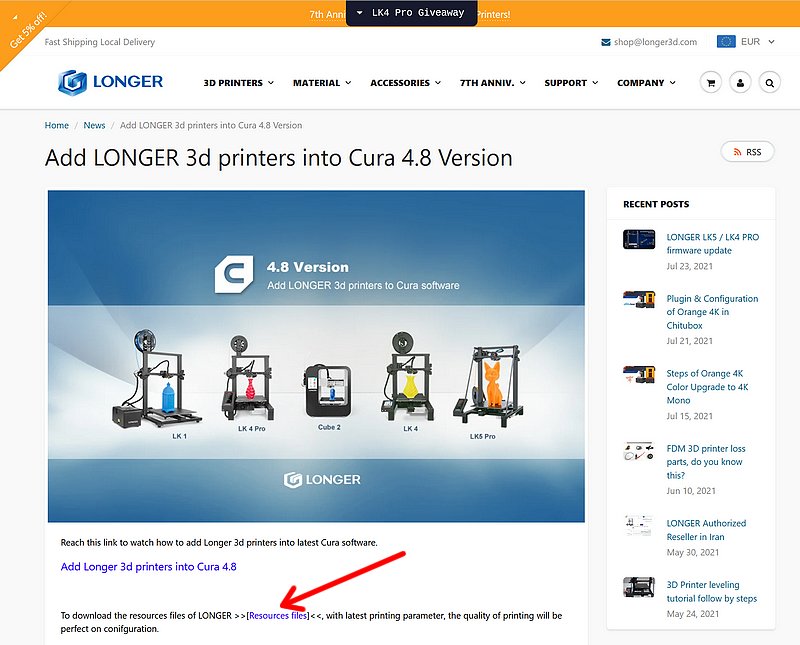Click thumbnail for 3D Printer leveling tutorial post
This screenshot has height=645, width=800.
pyautogui.click(x=639, y=587)
